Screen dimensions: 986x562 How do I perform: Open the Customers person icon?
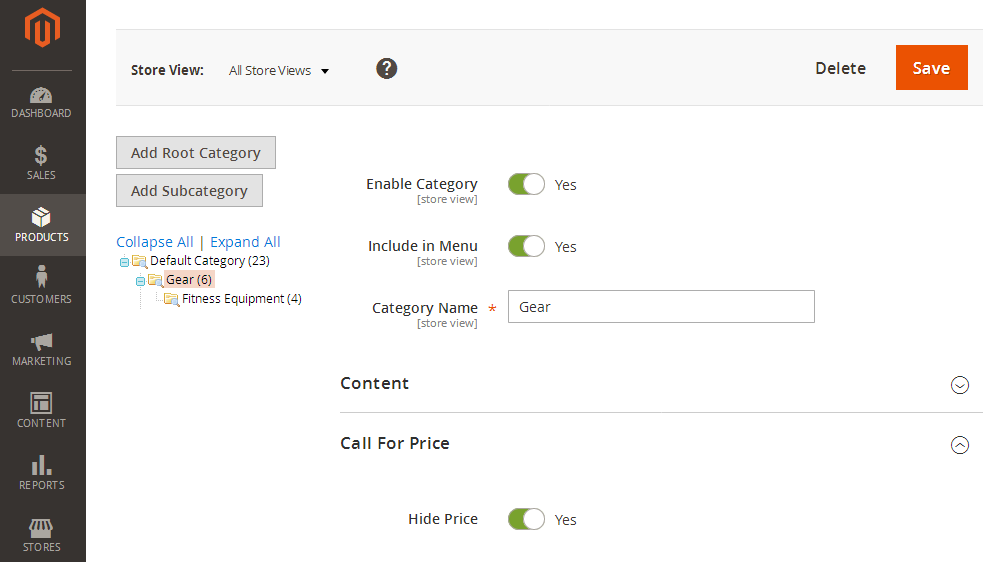click(x=41, y=277)
